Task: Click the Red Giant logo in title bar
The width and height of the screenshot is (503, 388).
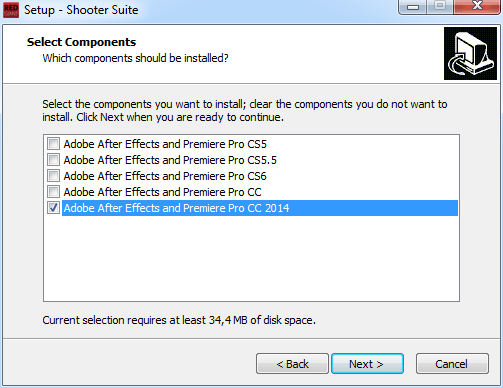Action: pyautogui.click(x=11, y=10)
